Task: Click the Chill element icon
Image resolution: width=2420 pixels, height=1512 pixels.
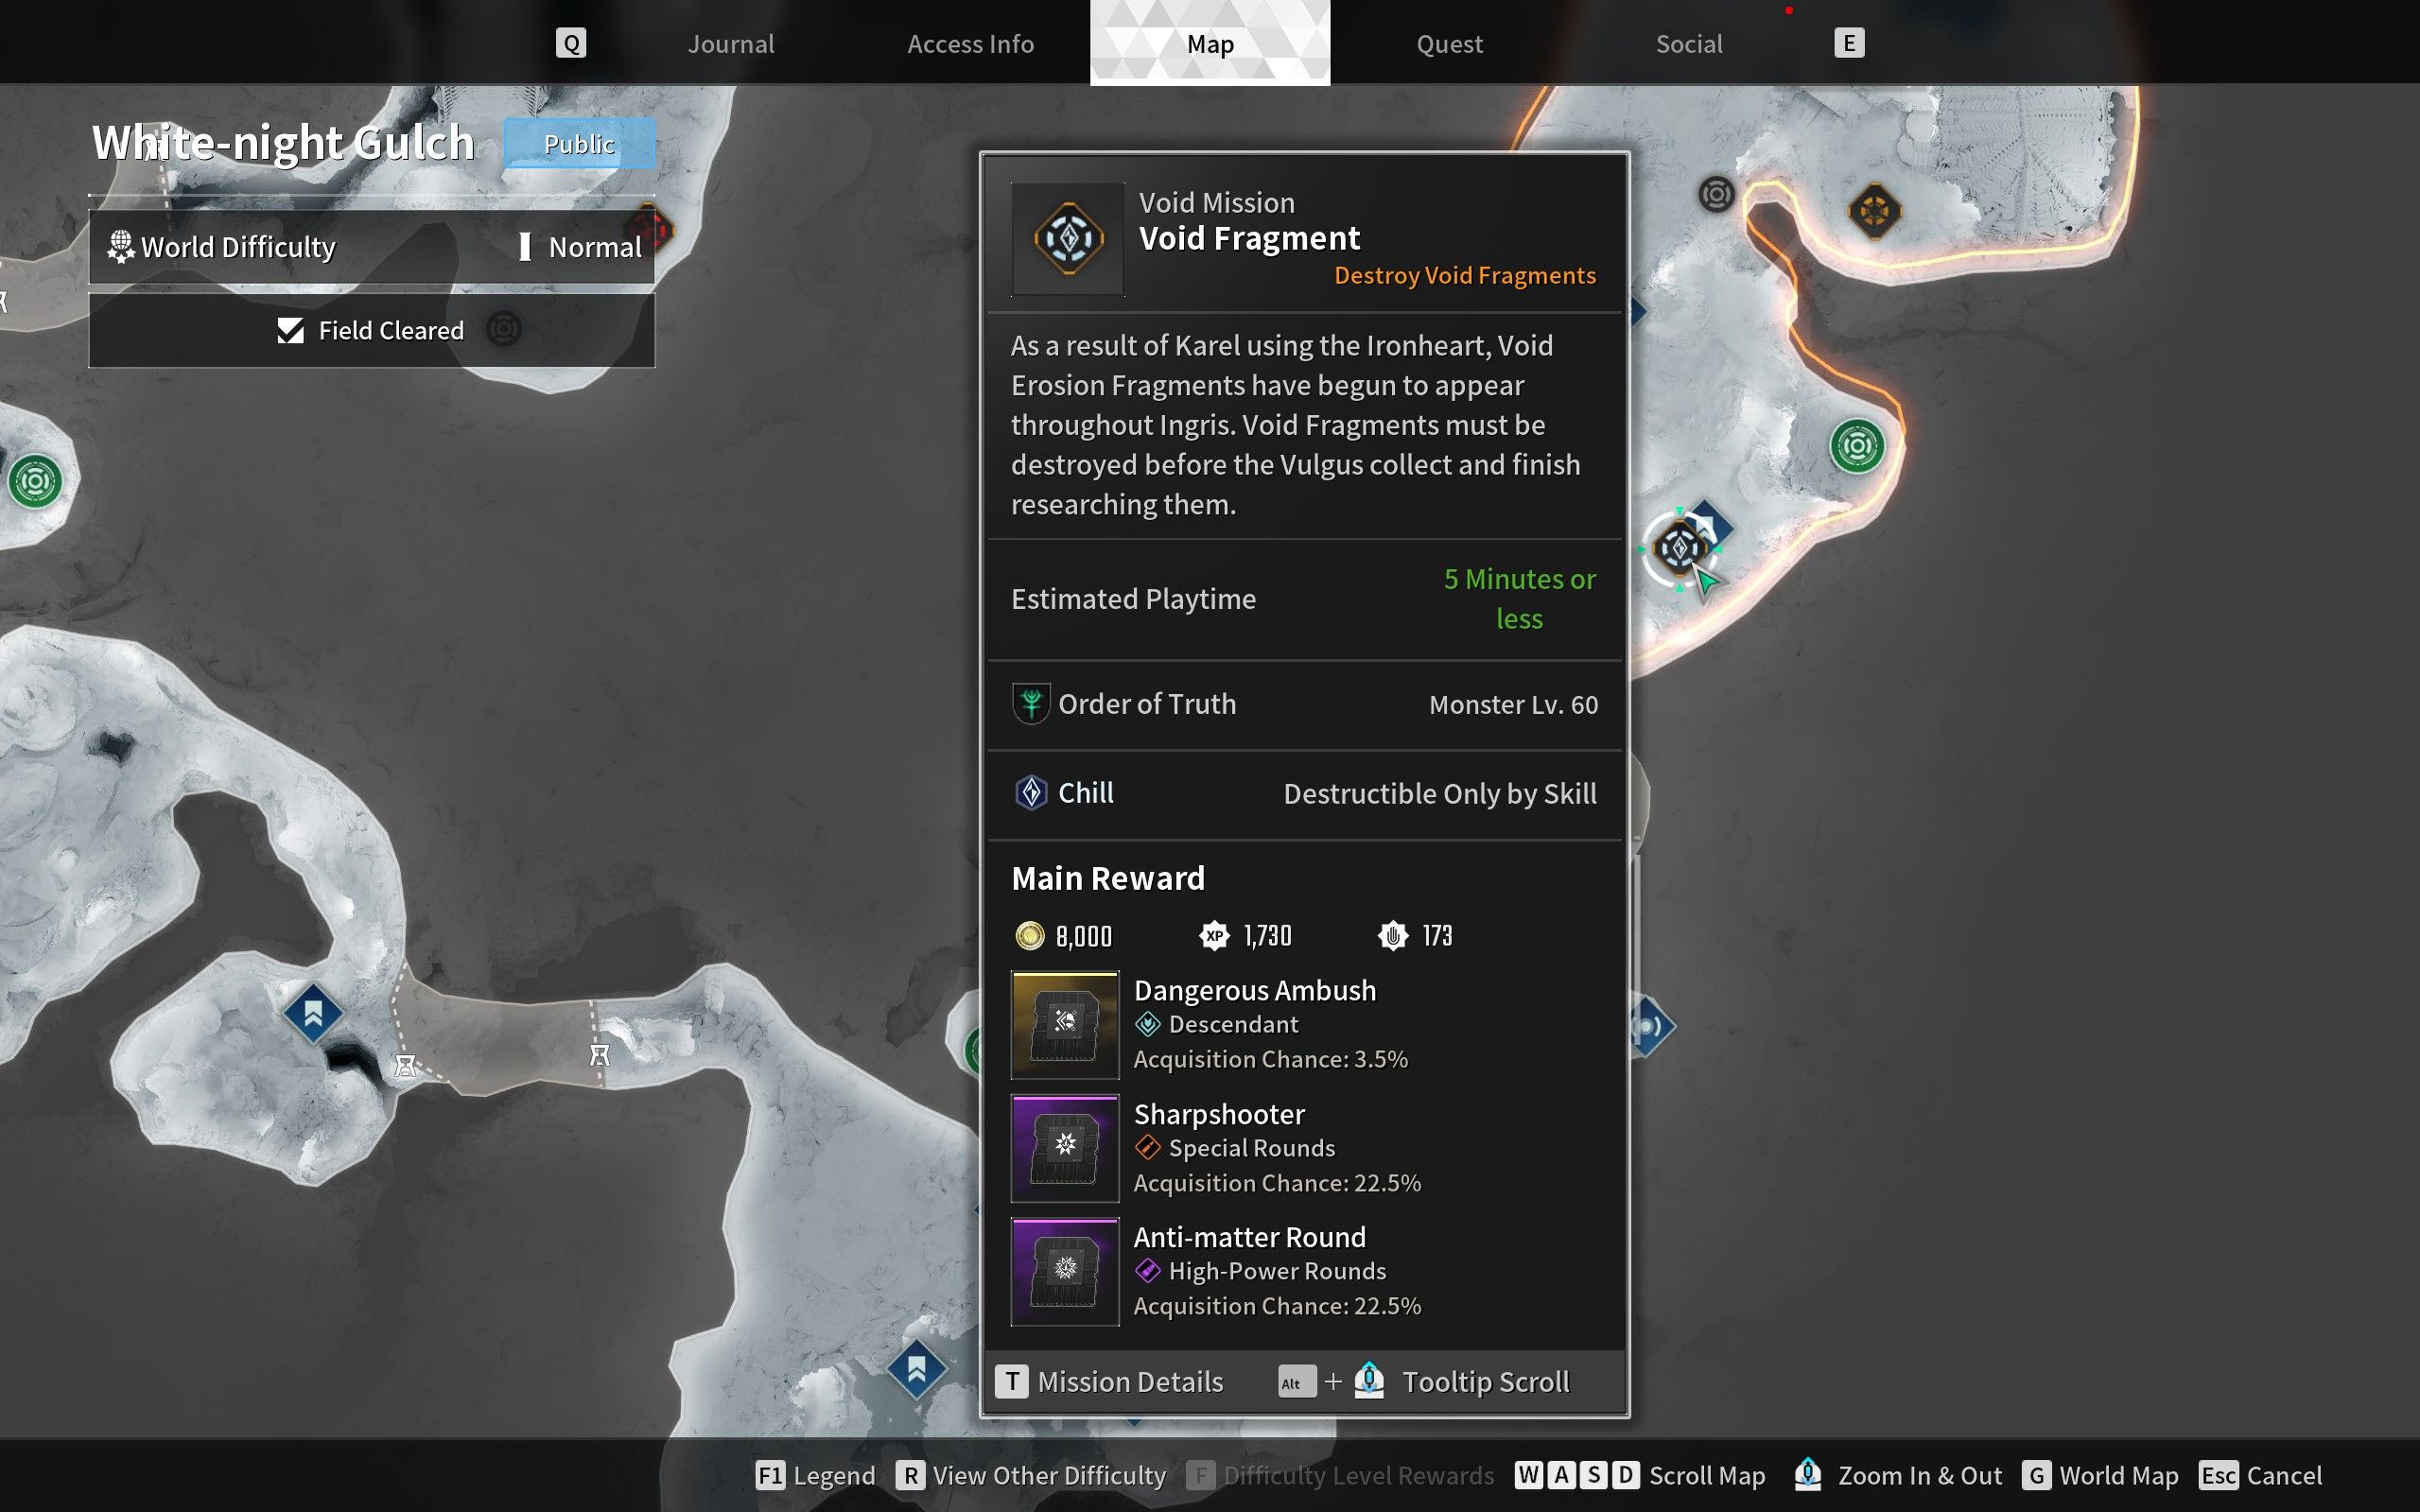Action: [x=1028, y=792]
